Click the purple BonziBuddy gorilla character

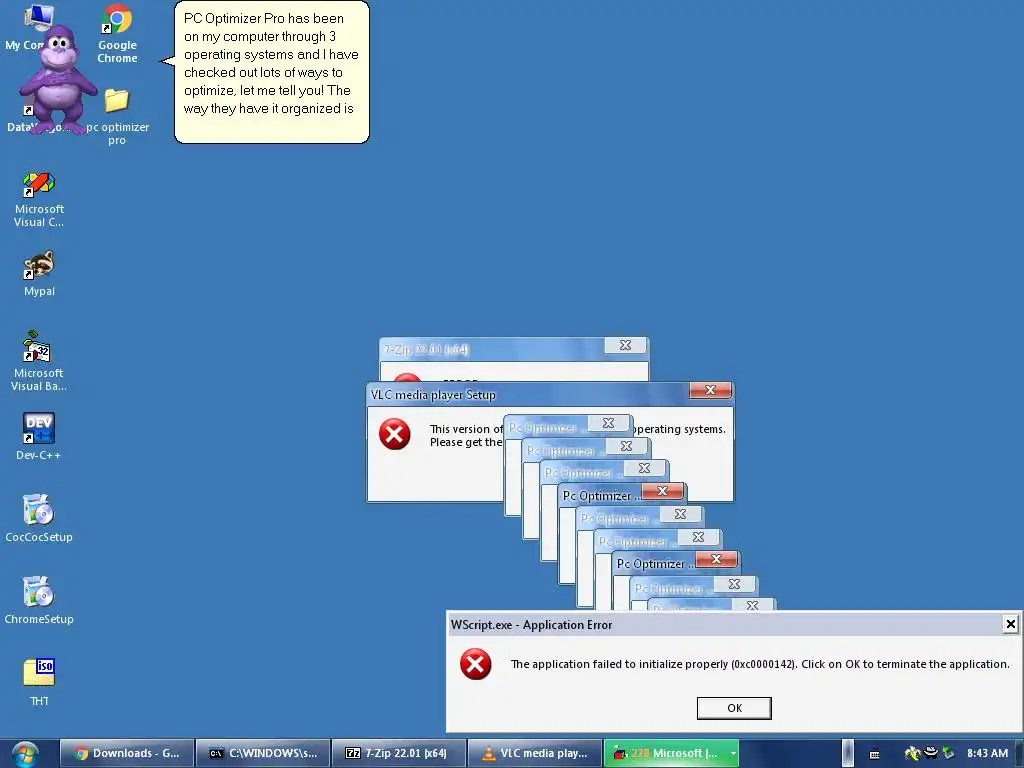click(x=58, y=79)
